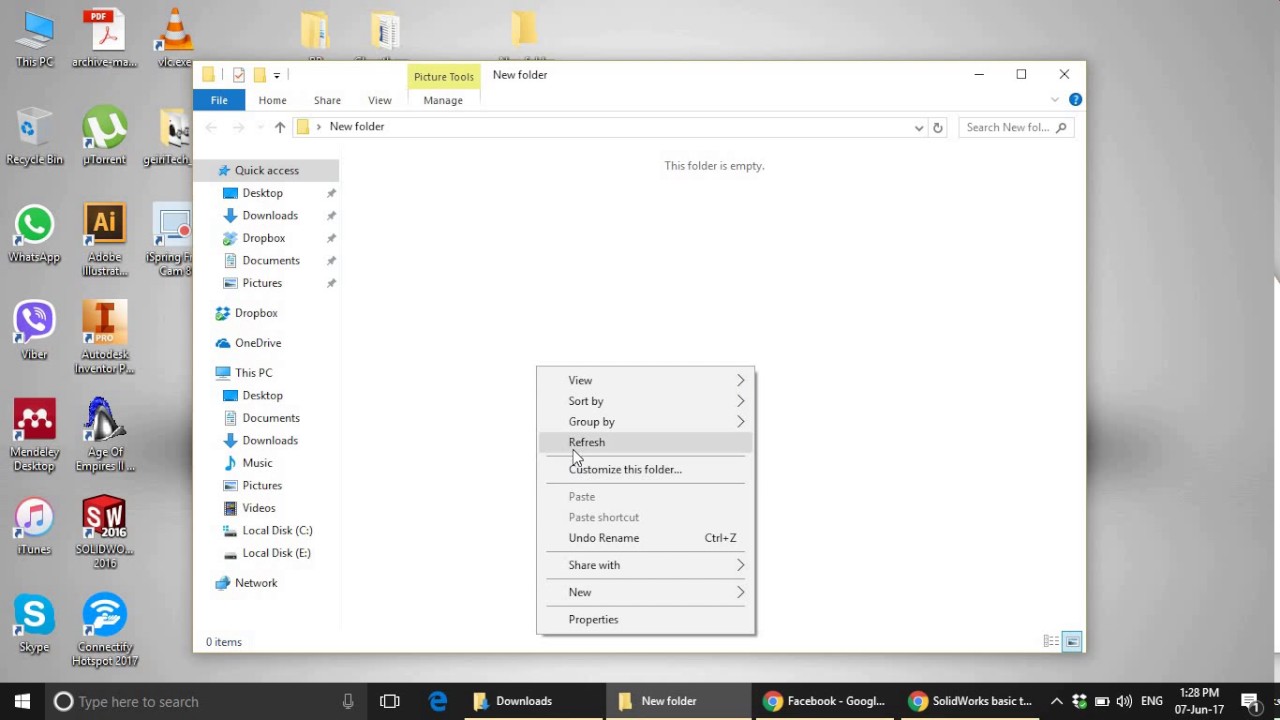Open WhatsApp desktop shortcut
The height and width of the screenshot is (720, 1280).
[34, 234]
